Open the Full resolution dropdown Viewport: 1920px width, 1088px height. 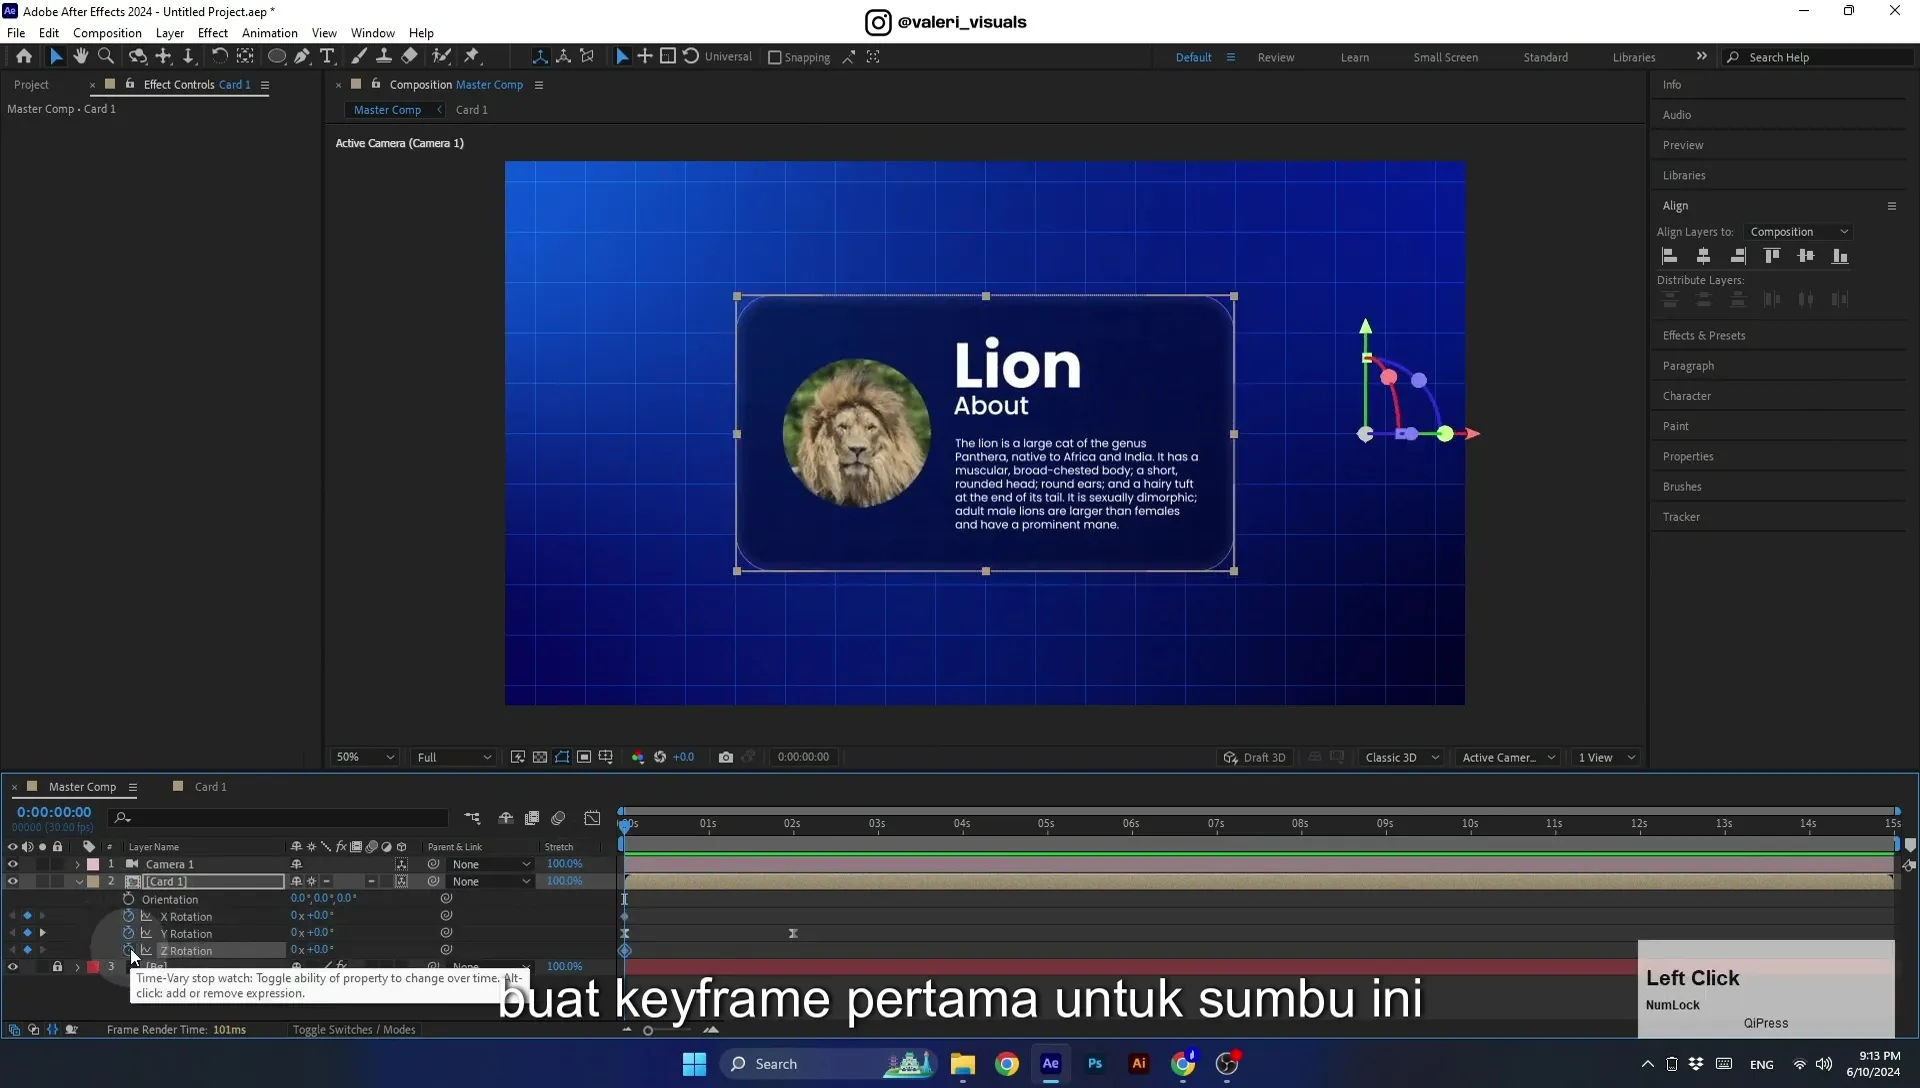[454, 757]
